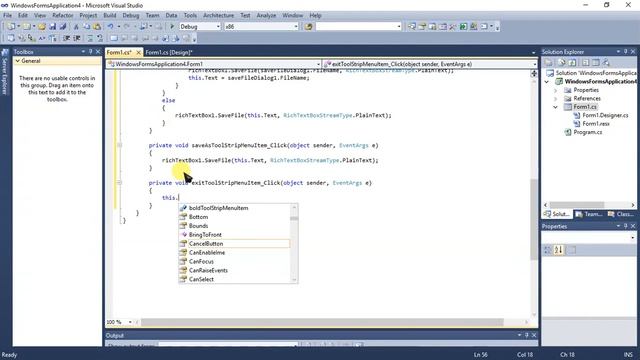Click the View Code icon in Solution Explorer toolbar
The width and height of the screenshot is (640, 360).
(x=585, y=62)
